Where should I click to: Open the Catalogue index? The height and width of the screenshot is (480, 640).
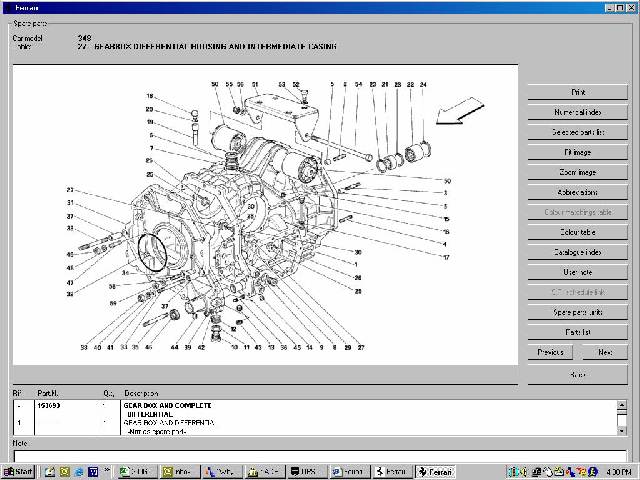click(578, 252)
